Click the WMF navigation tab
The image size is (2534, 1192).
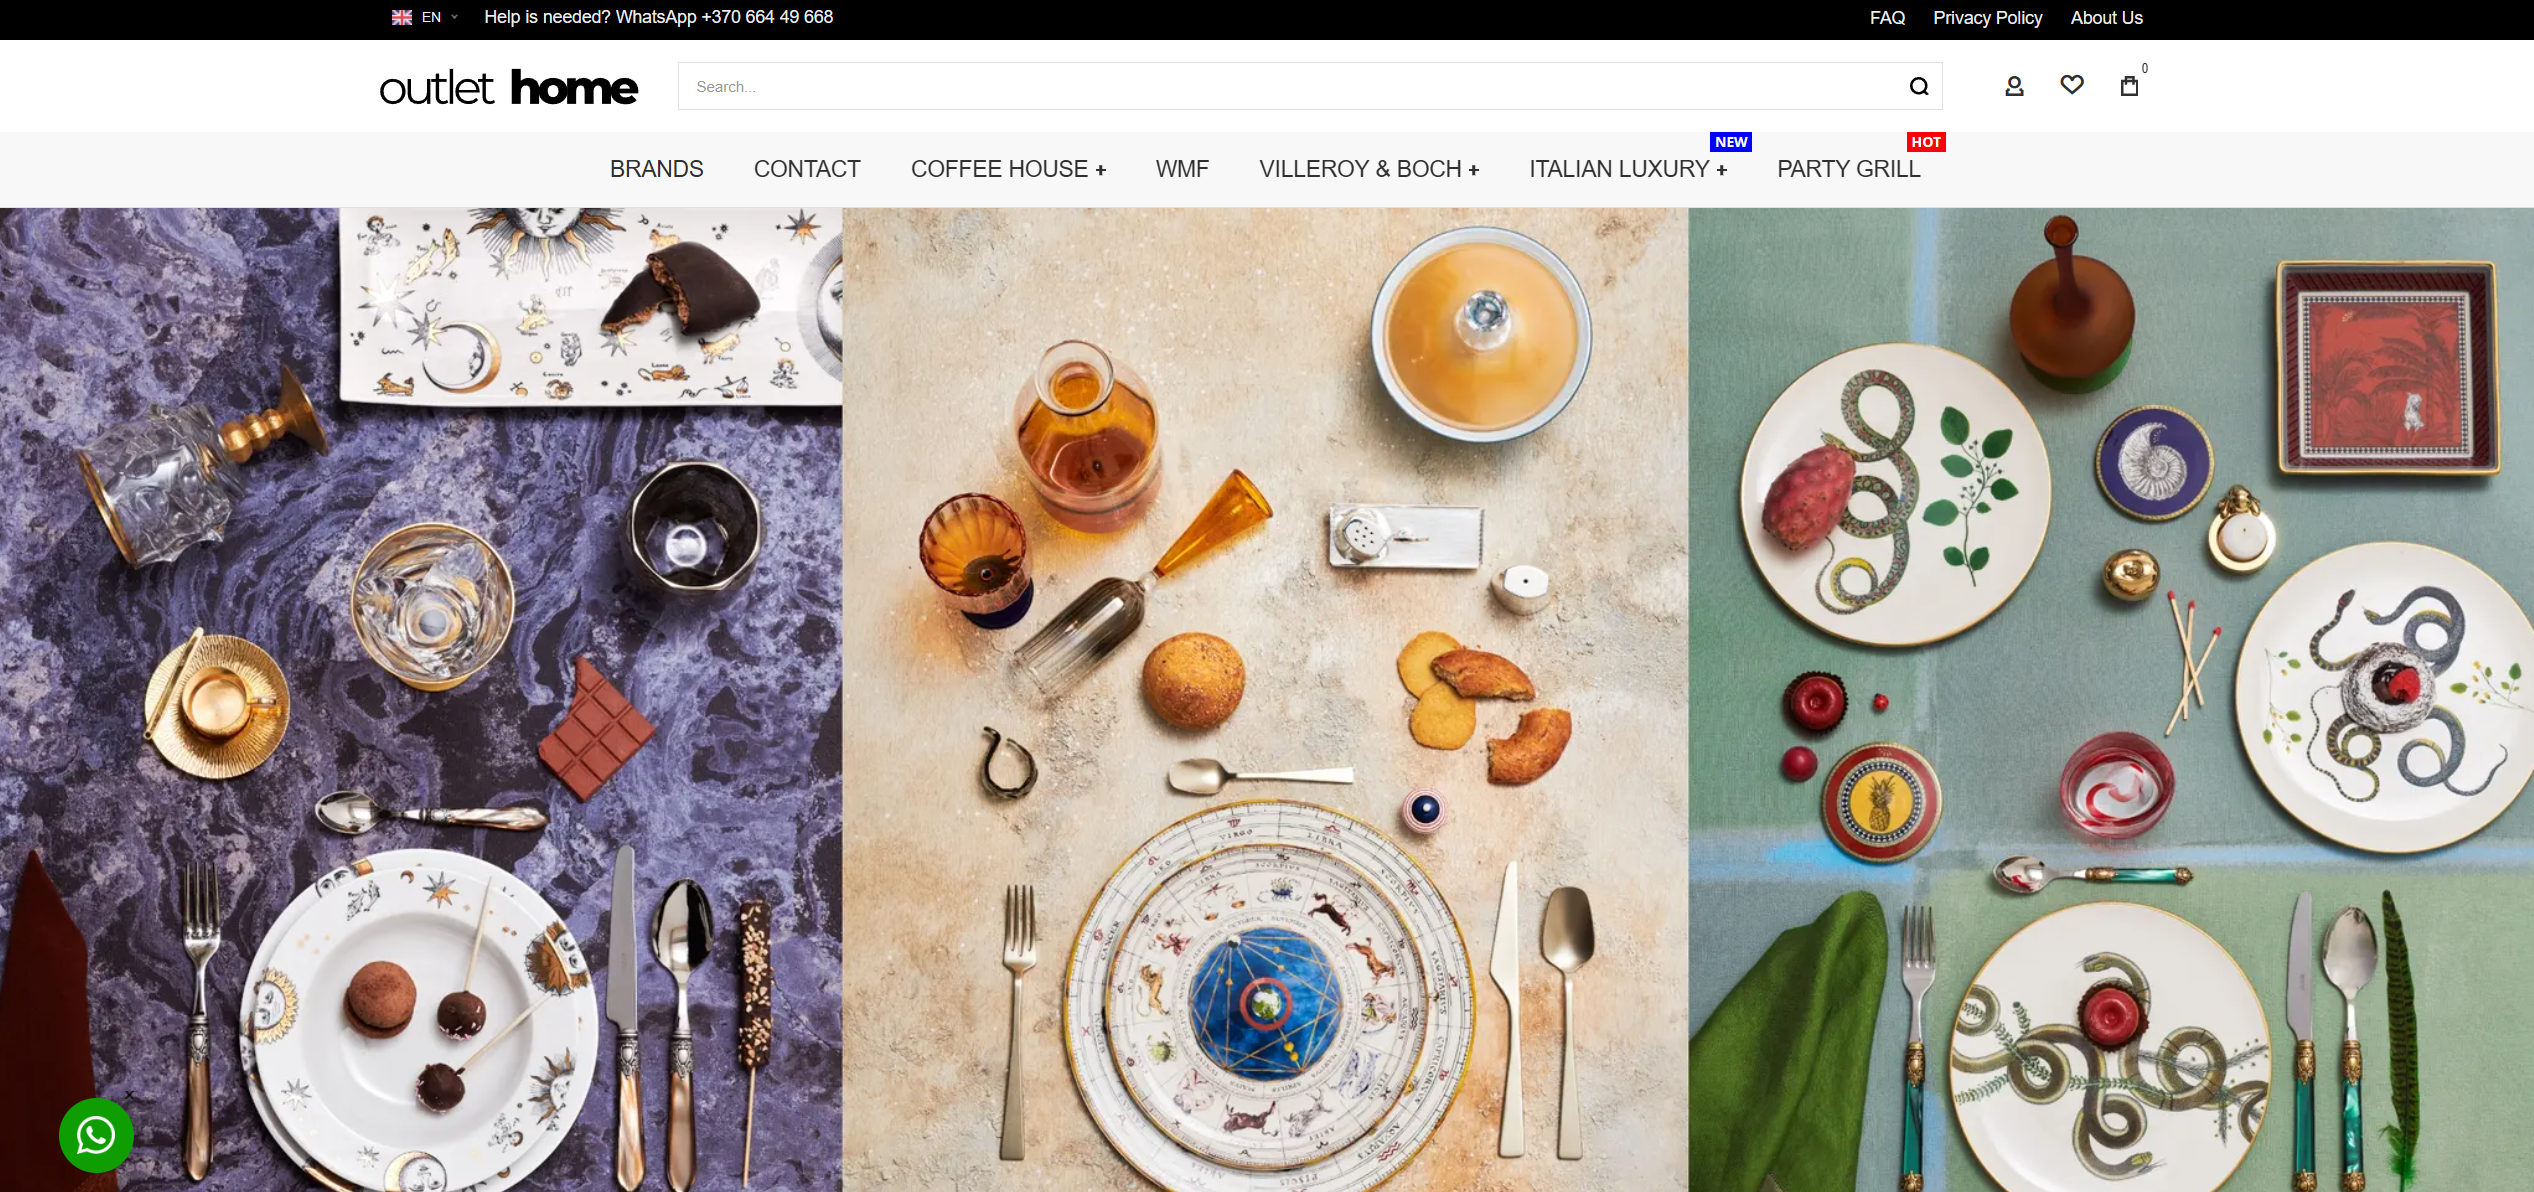pyautogui.click(x=1181, y=168)
